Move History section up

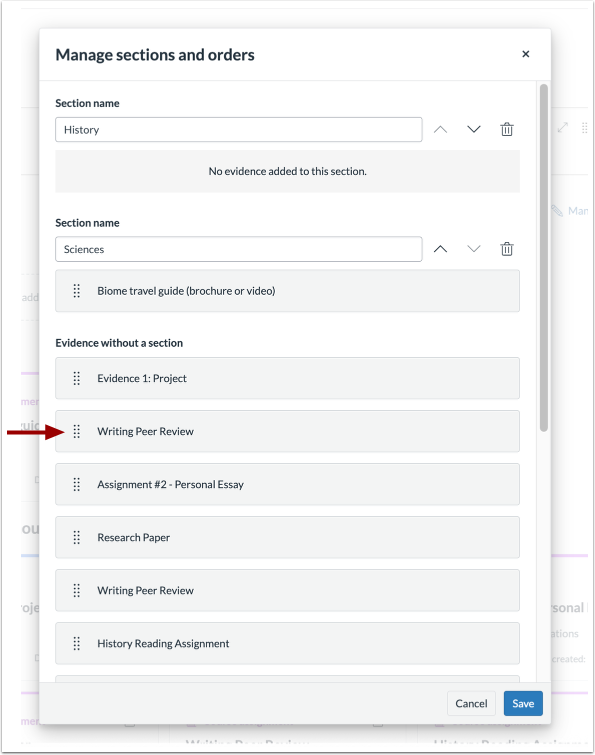[x=440, y=130]
